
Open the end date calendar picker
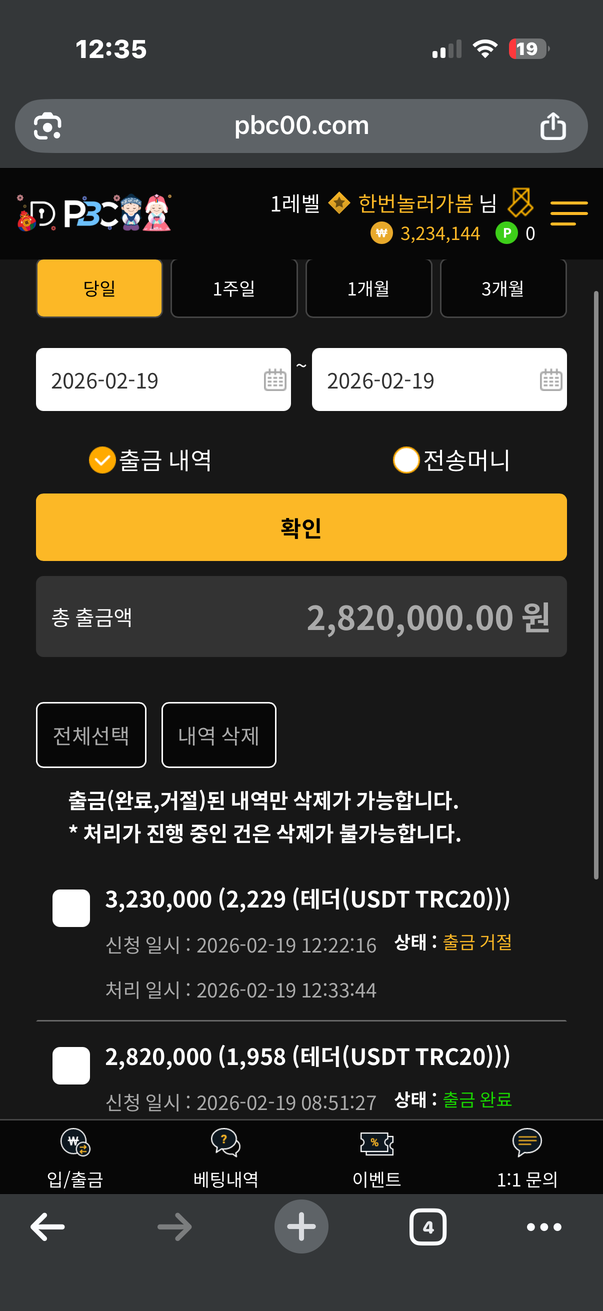(551, 380)
